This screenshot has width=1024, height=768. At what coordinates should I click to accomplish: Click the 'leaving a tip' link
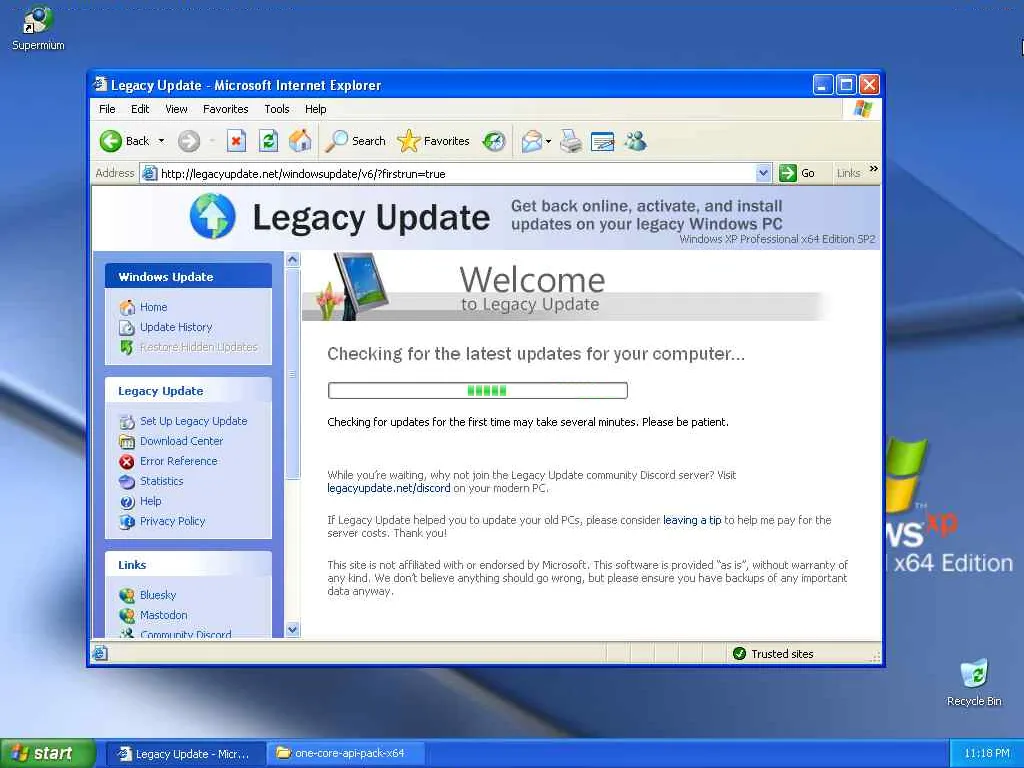tap(692, 520)
